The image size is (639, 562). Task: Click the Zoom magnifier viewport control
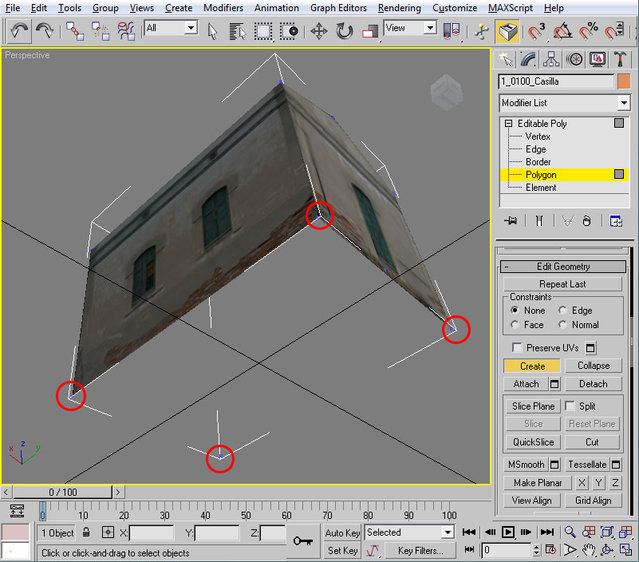[569, 533]
